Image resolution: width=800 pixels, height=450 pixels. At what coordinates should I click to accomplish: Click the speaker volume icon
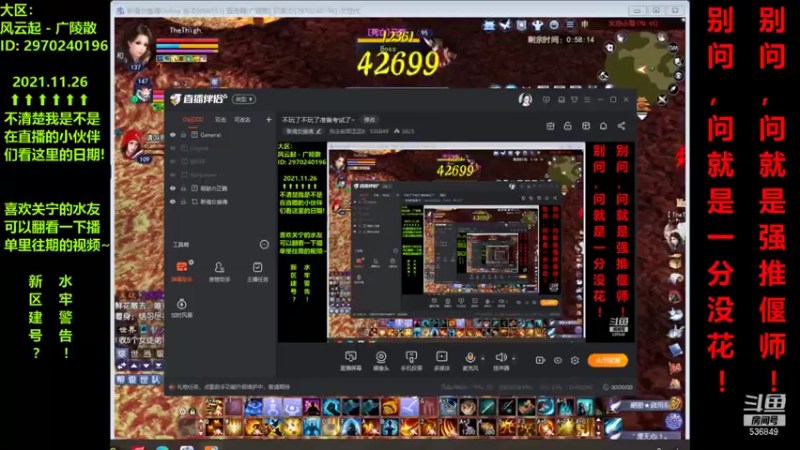pos(501,358)
